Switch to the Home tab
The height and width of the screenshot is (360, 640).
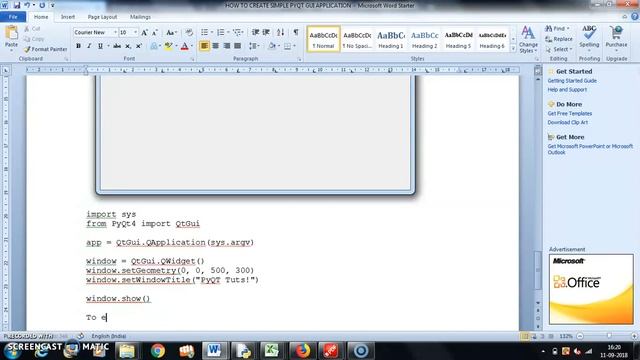click(x=41, y=17)
